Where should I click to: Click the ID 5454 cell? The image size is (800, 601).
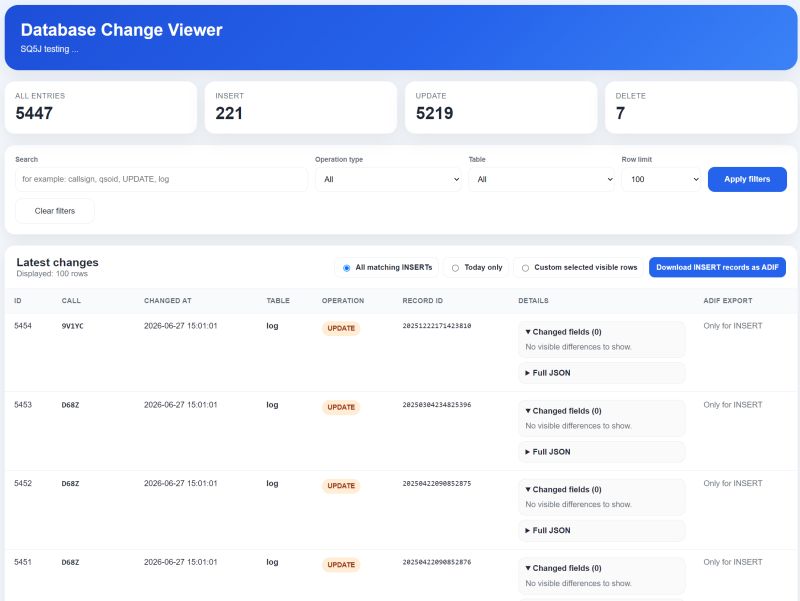pos(23,325)
